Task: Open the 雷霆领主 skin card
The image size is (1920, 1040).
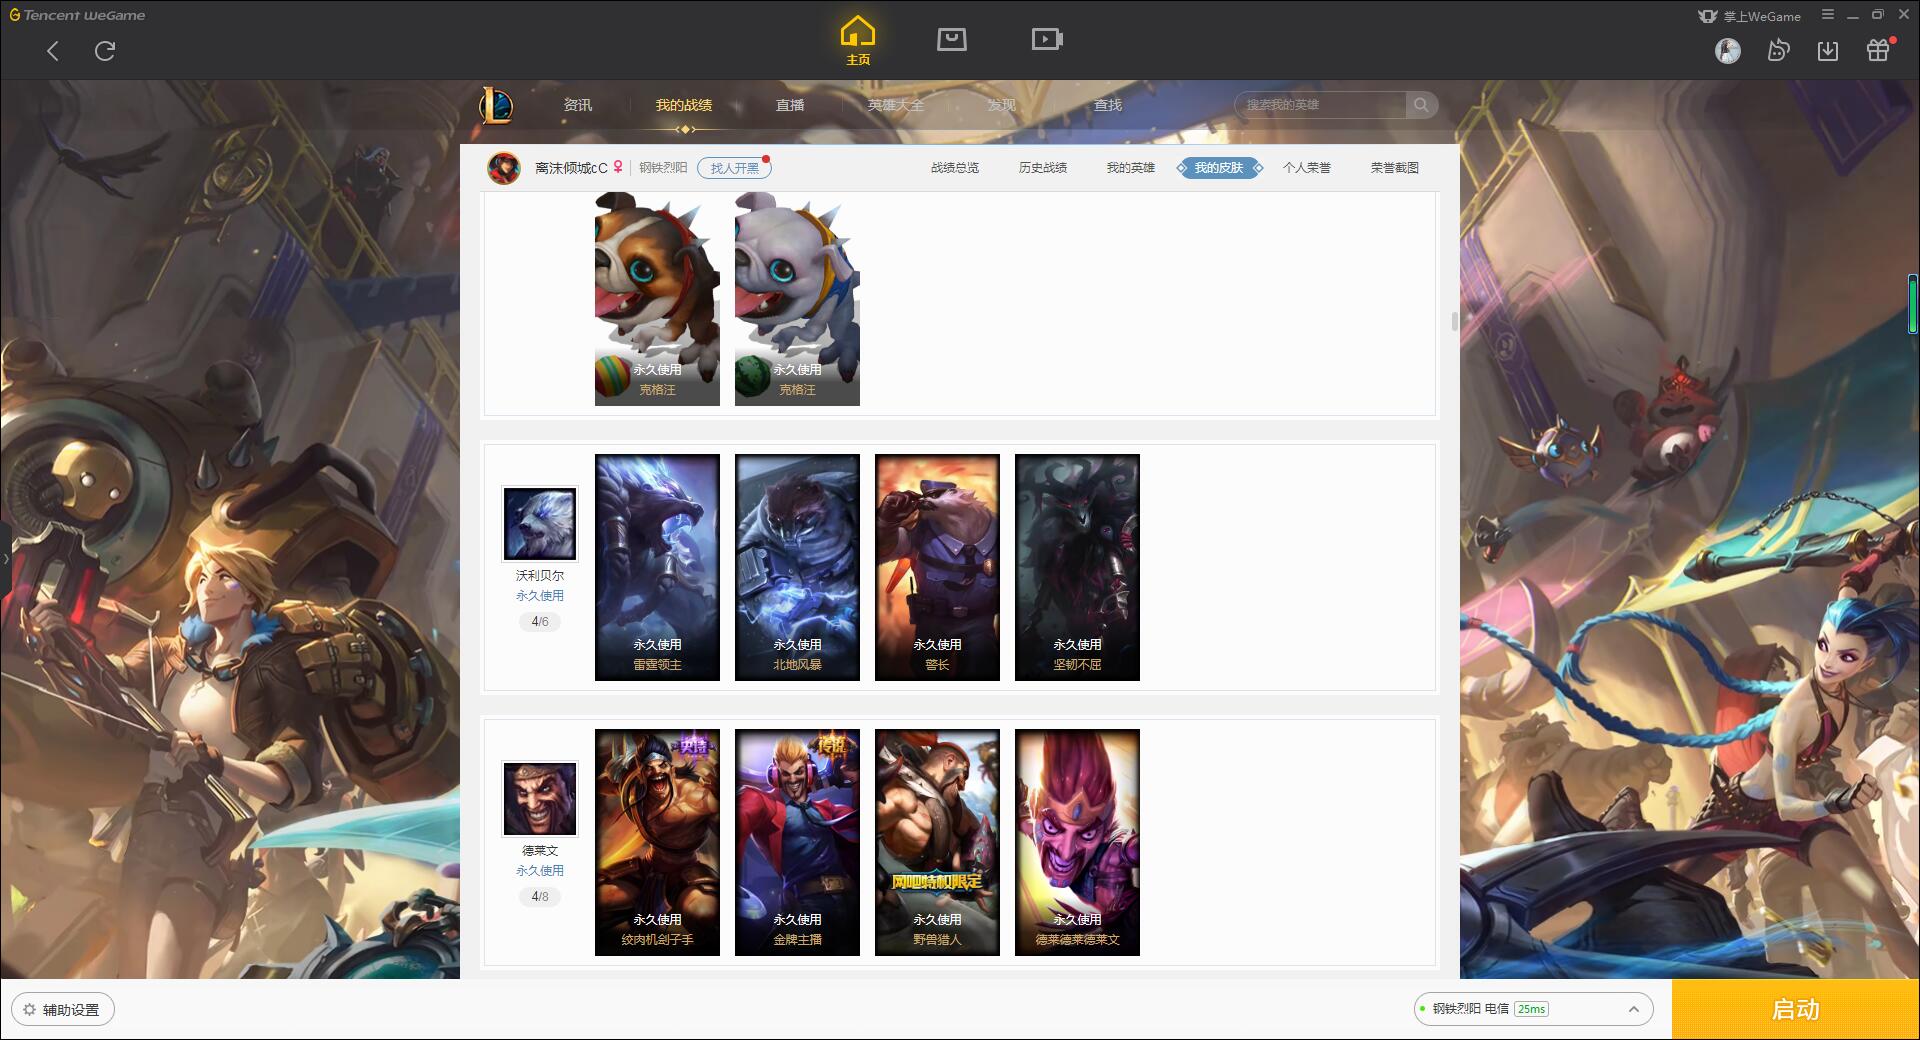Action: point(657,568)
